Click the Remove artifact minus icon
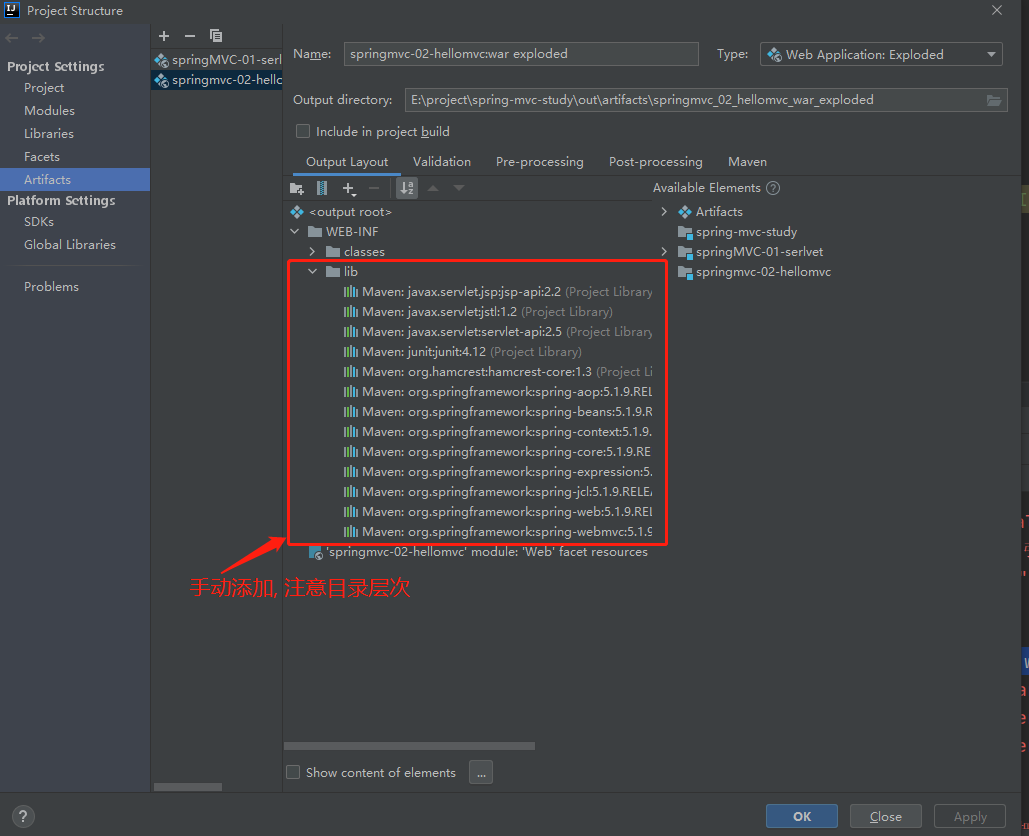The image size is (1029, 836). 190,36
